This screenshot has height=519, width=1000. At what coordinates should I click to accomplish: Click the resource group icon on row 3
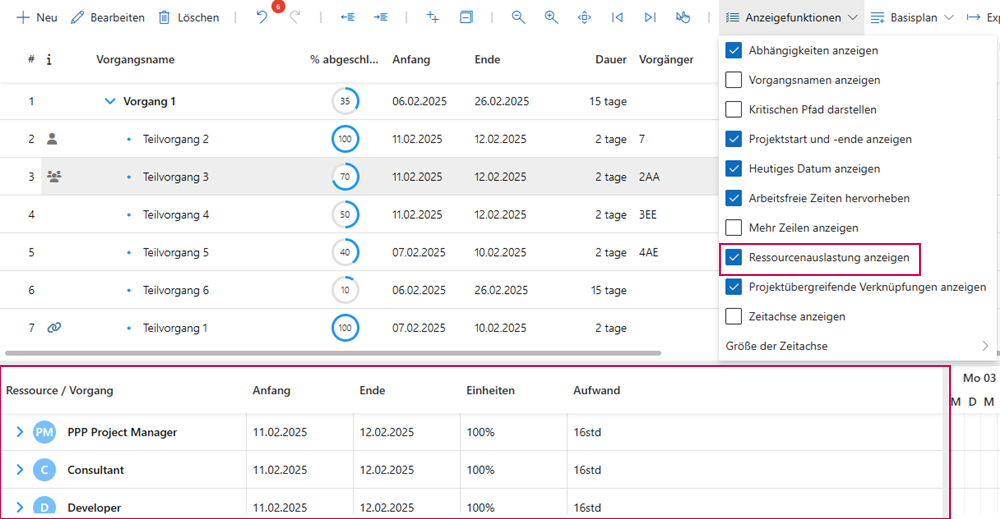click(x=54, y=177)
